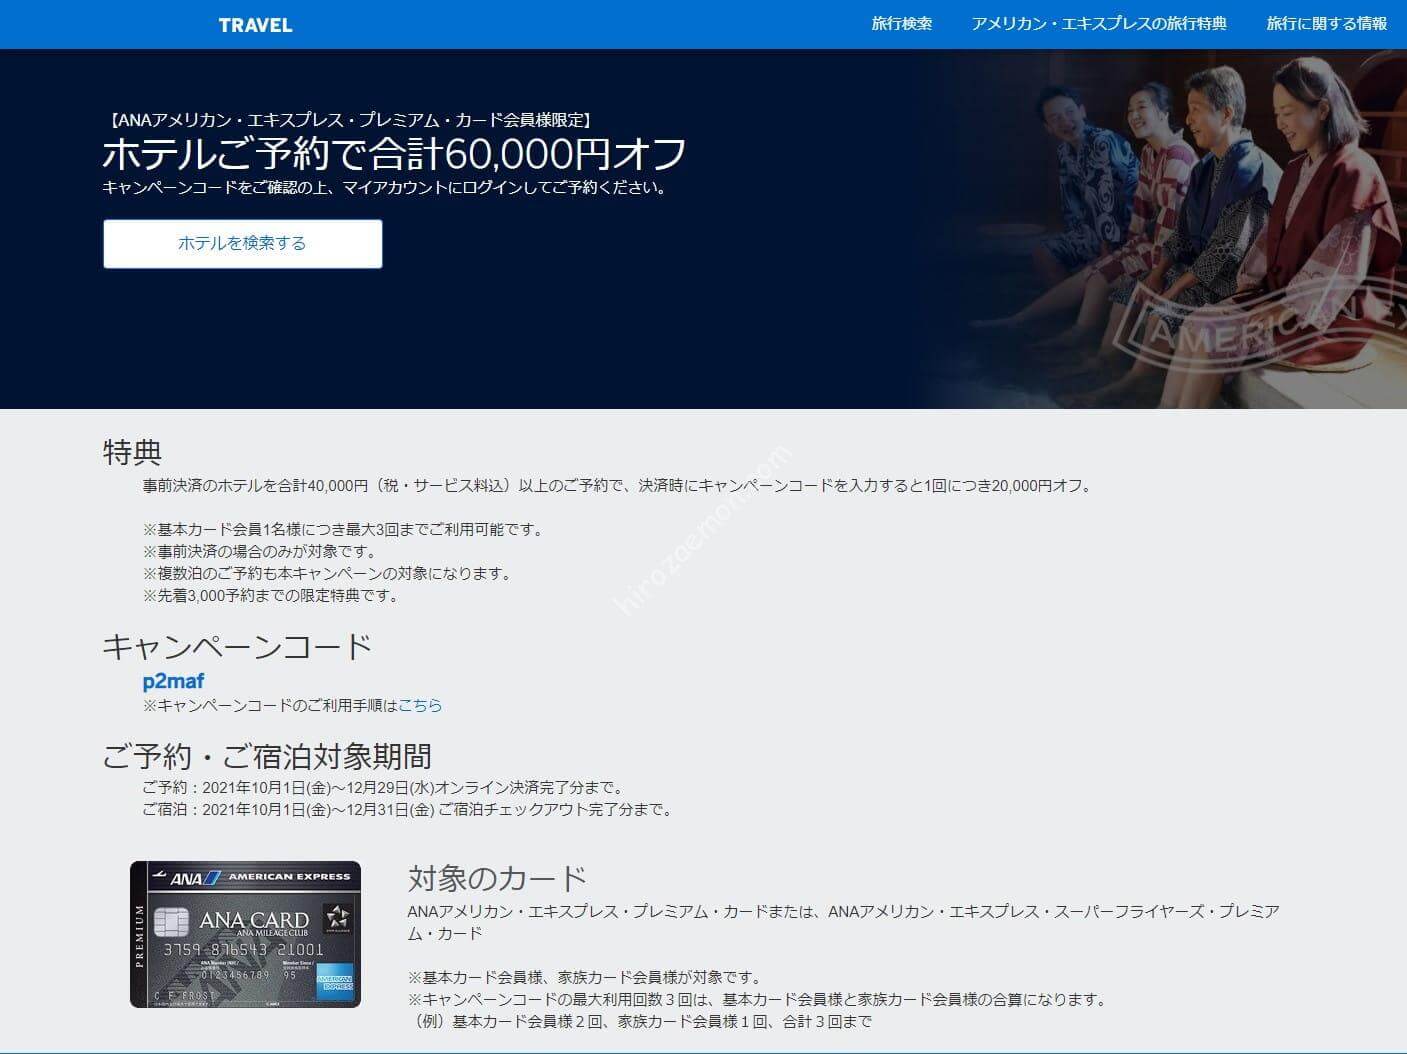The width and height of the screenshot is (1407, 1054).
Task: Select the campaign code p2maf
Action: pyautogui.click(x=174, y=681)
